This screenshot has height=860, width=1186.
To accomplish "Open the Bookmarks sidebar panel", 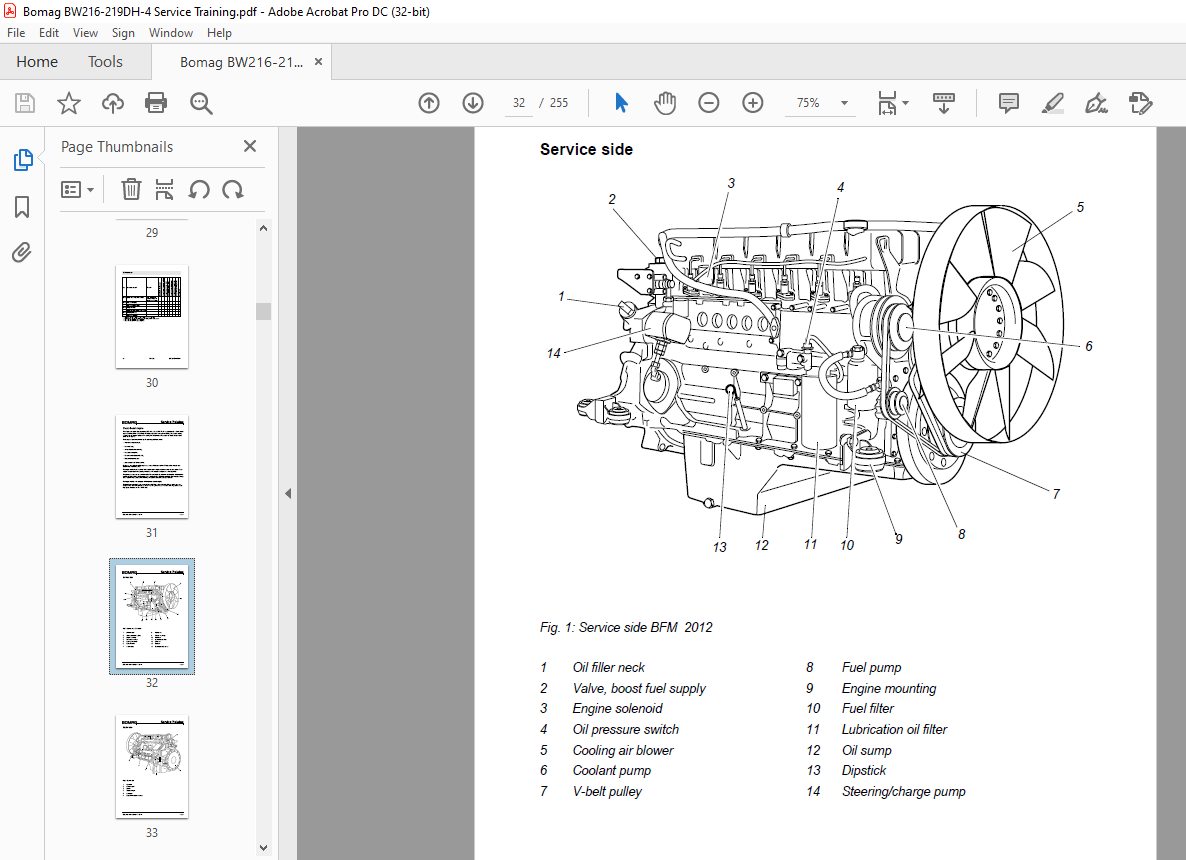I will point(22,206).
